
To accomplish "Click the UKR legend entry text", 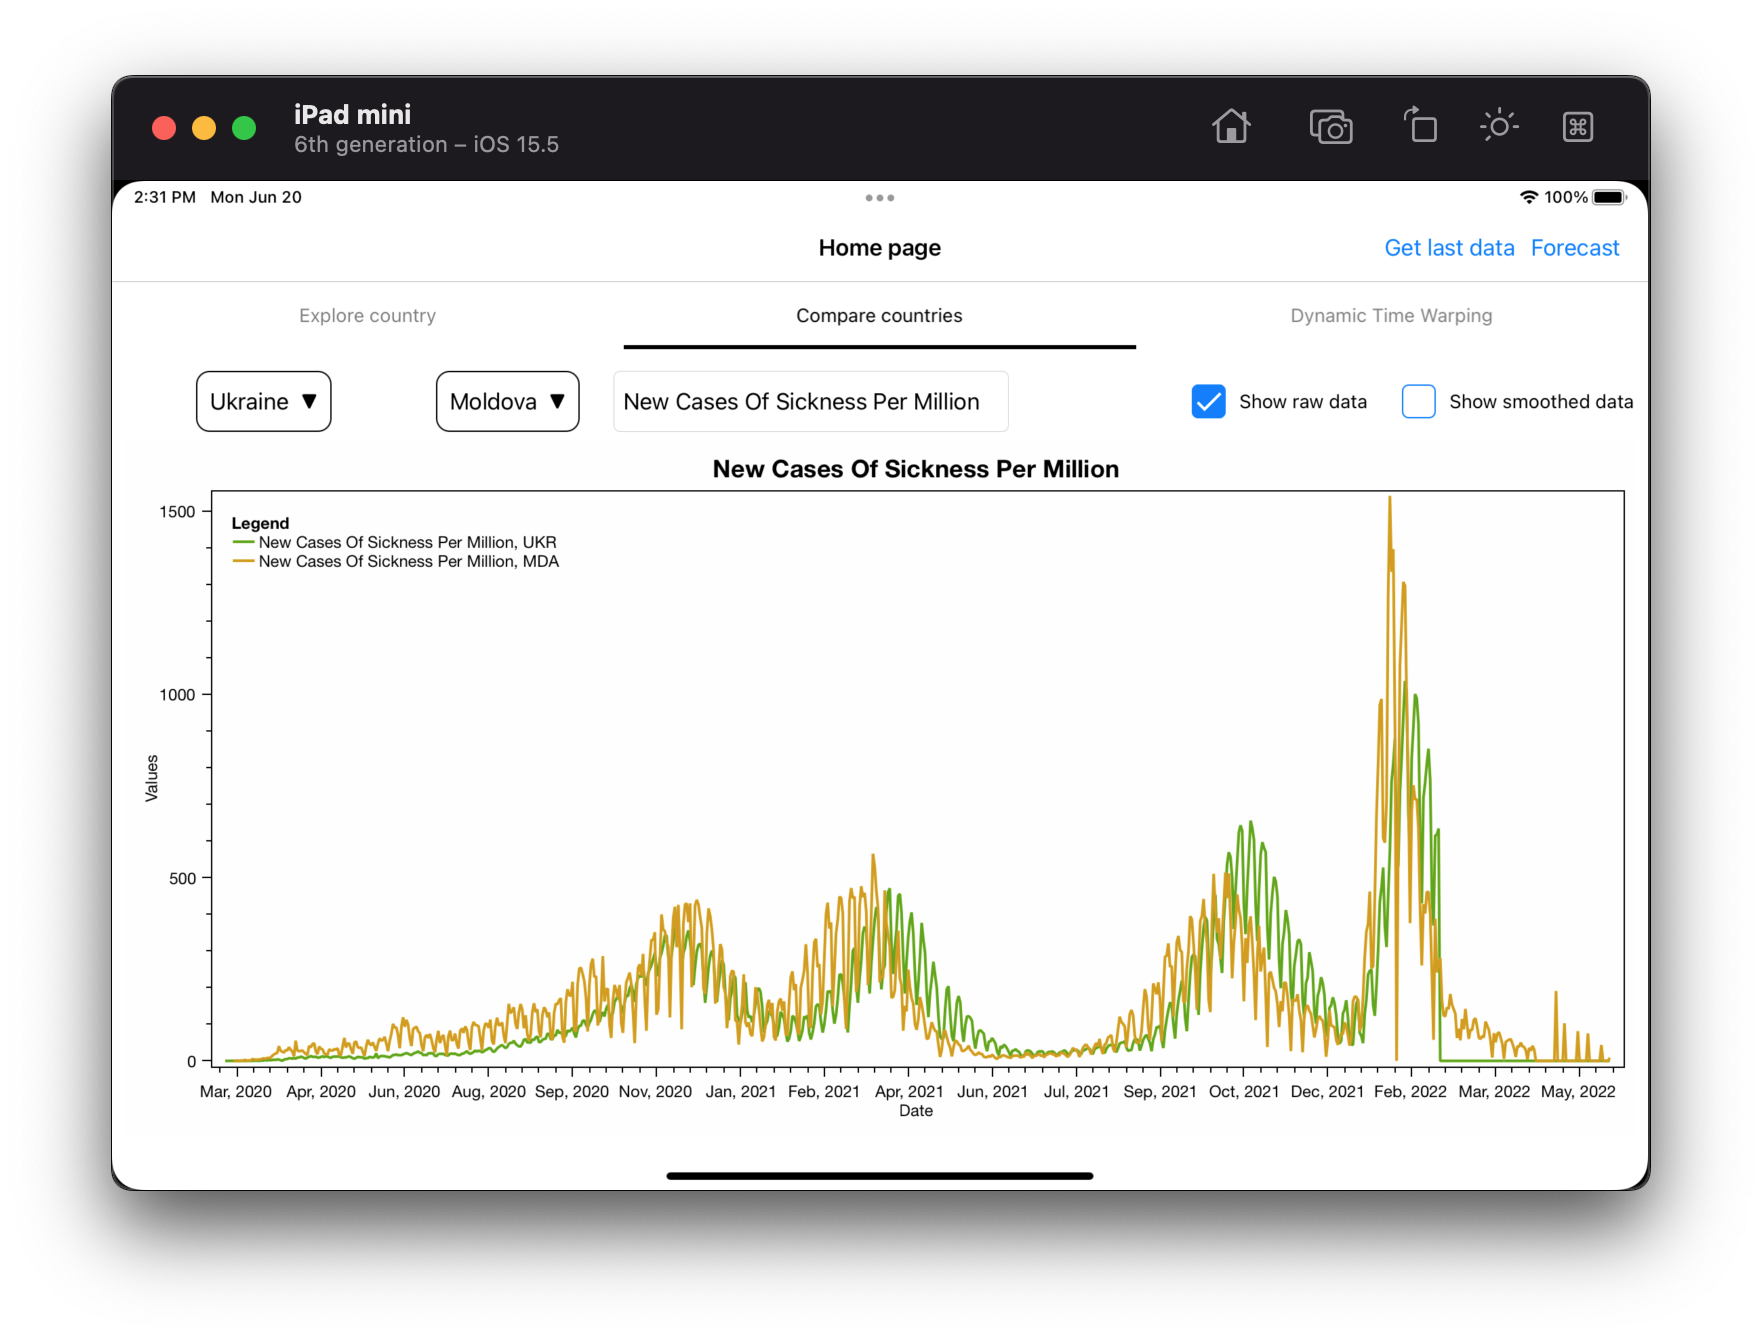I will tap(408, 543).
